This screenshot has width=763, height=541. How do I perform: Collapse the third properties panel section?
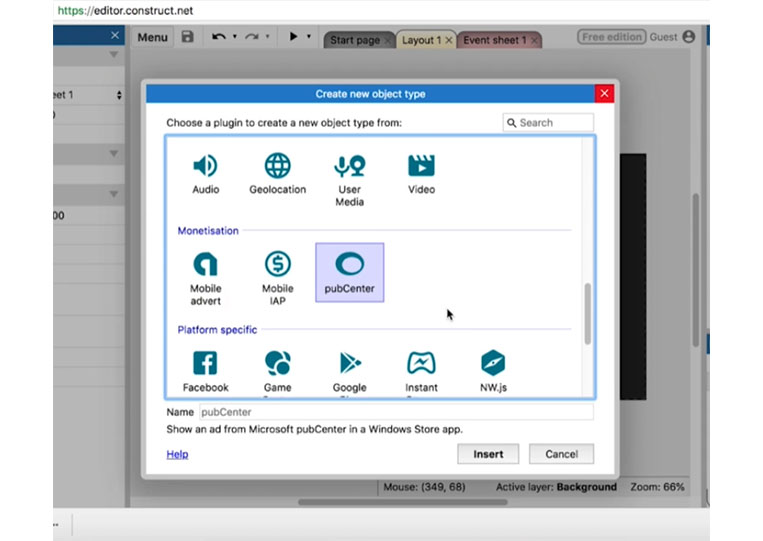coord(114,194)
